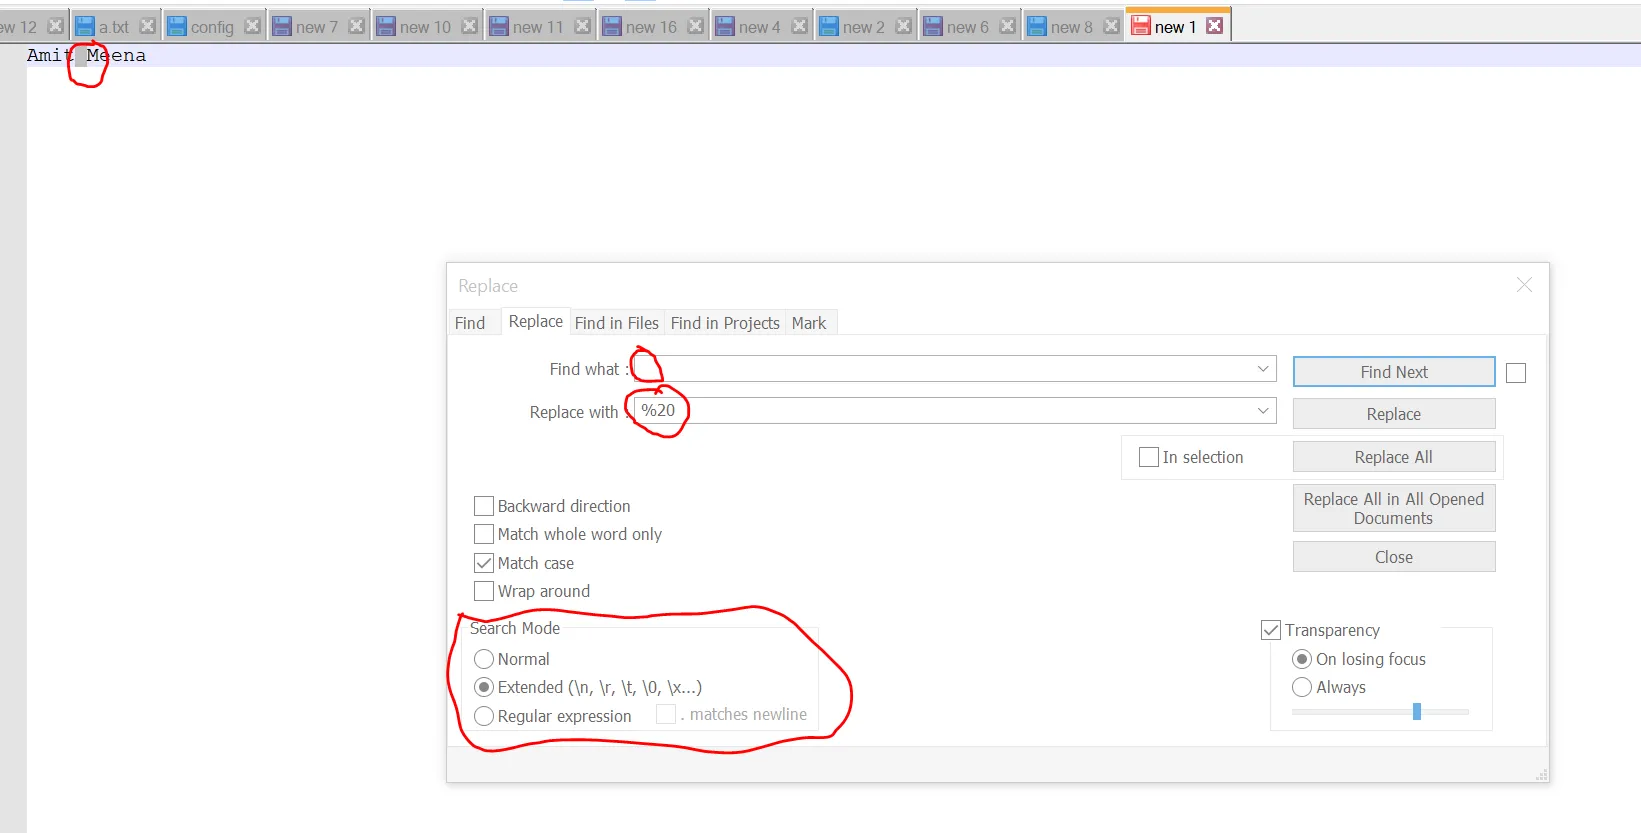Click the Find Next button
1641x833 pixels.
click(x=1394, y=372)
